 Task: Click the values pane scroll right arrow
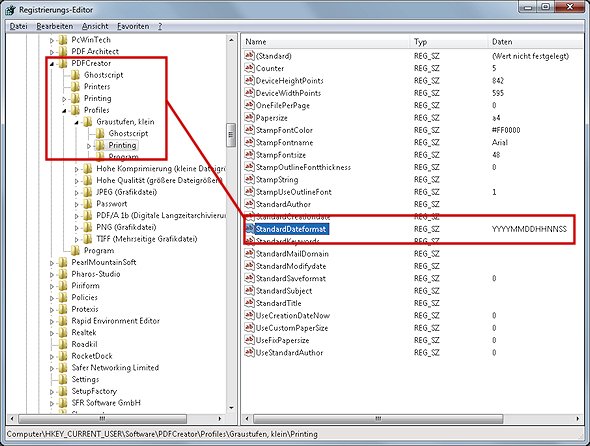[578, 419]
